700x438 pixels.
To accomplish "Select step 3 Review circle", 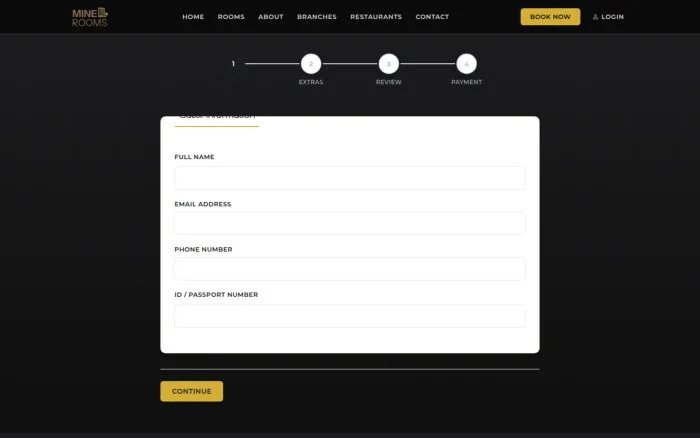I will click(x=388, y=64).
